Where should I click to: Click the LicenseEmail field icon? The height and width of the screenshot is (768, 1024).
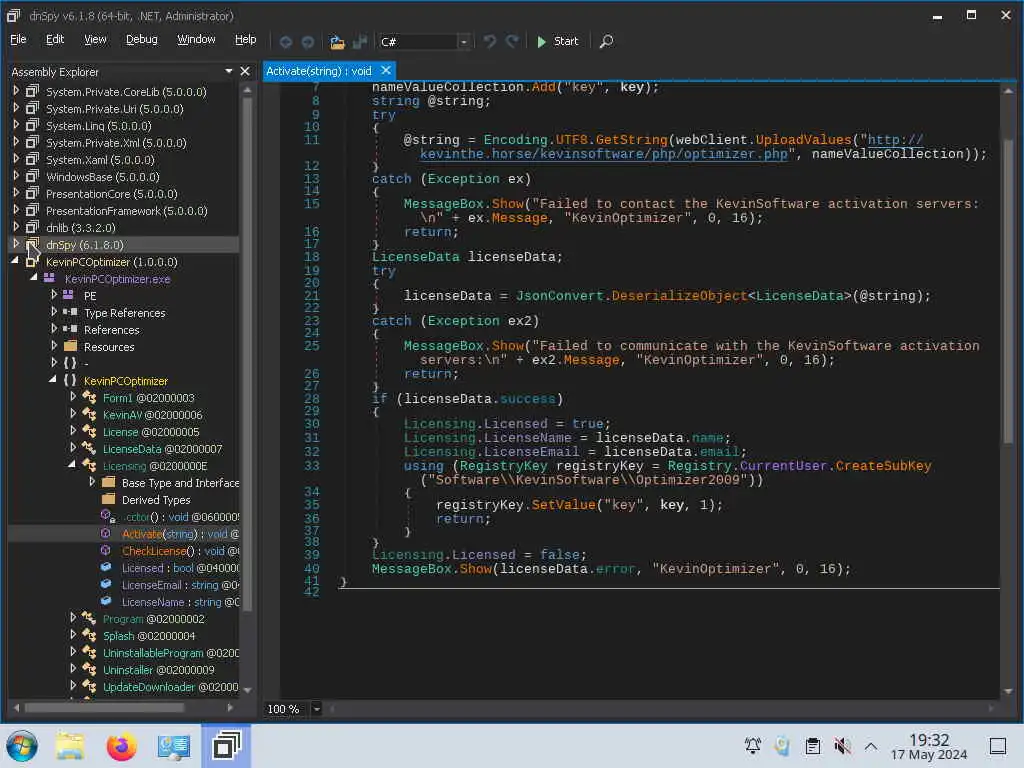coord(106,584)
